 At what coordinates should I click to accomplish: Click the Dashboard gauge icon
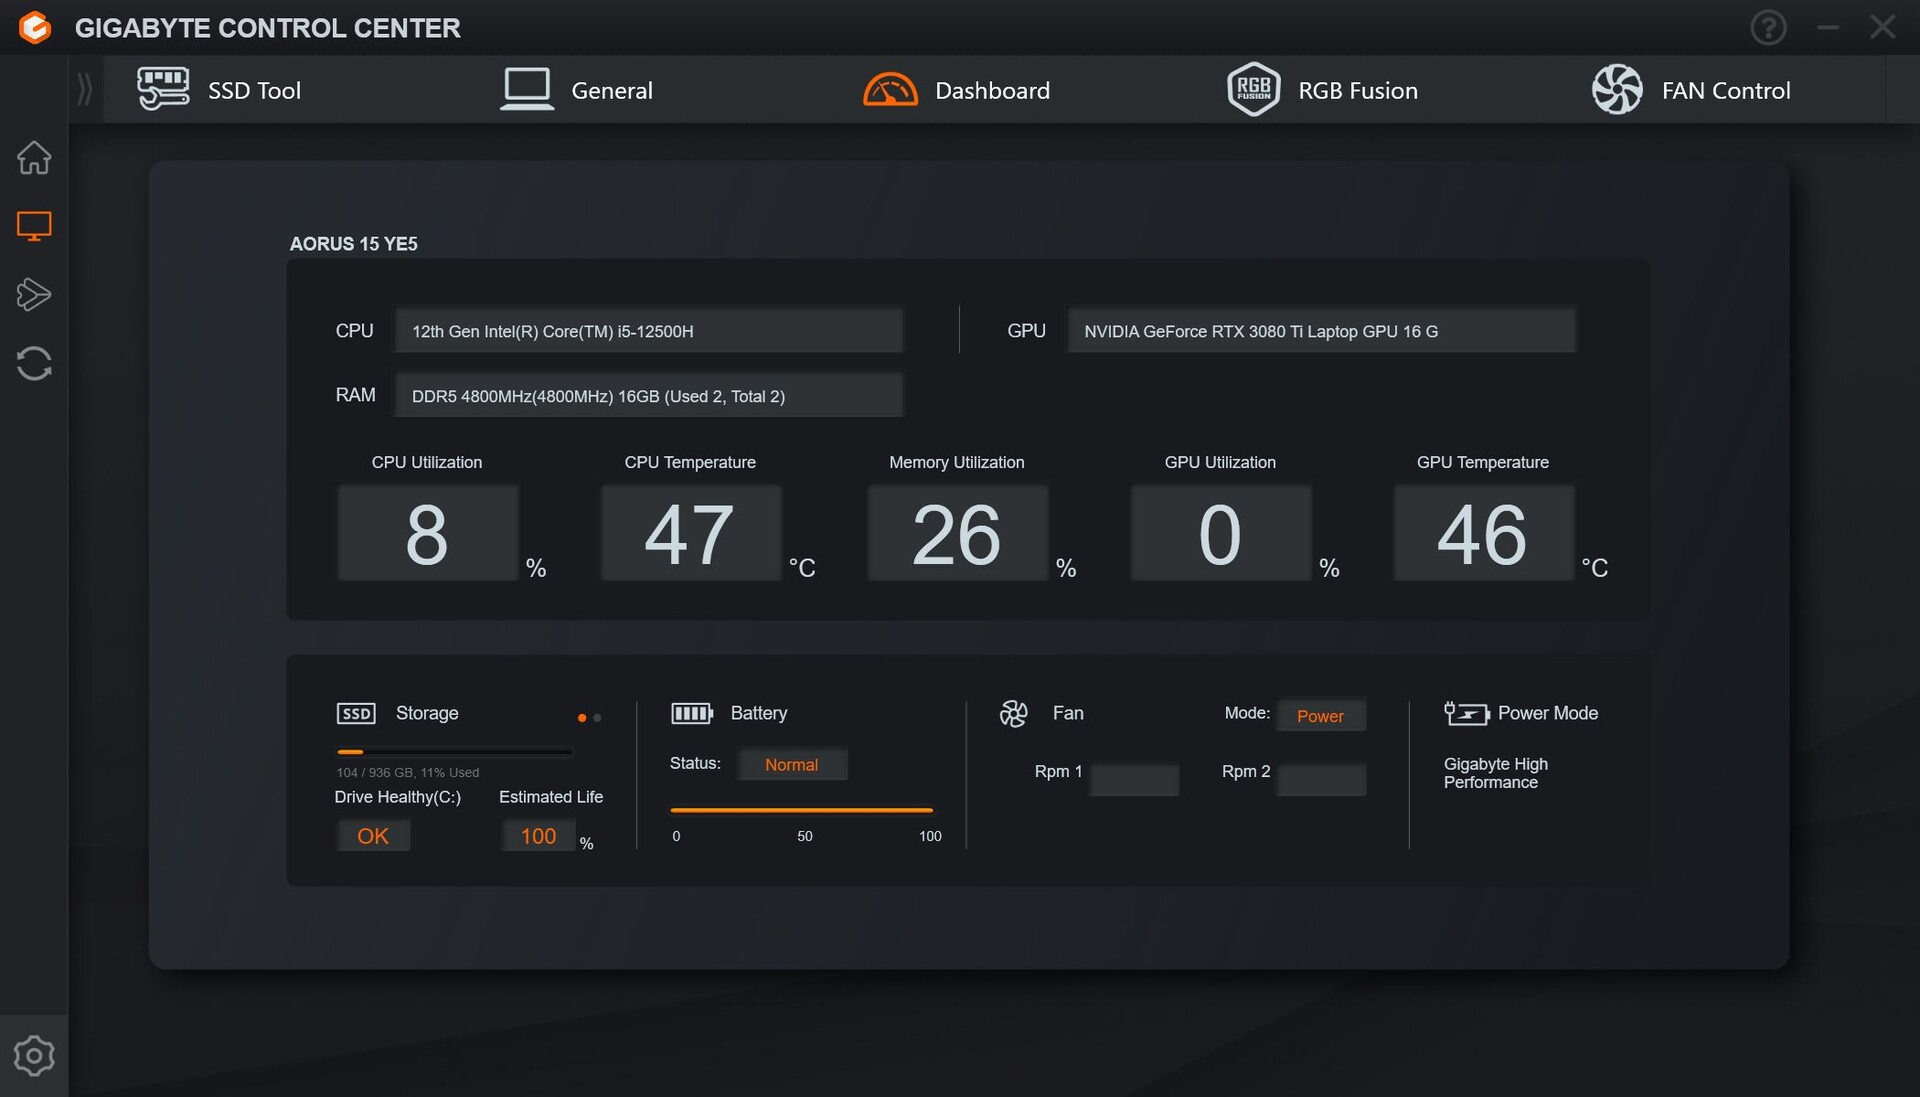(890, 89)
